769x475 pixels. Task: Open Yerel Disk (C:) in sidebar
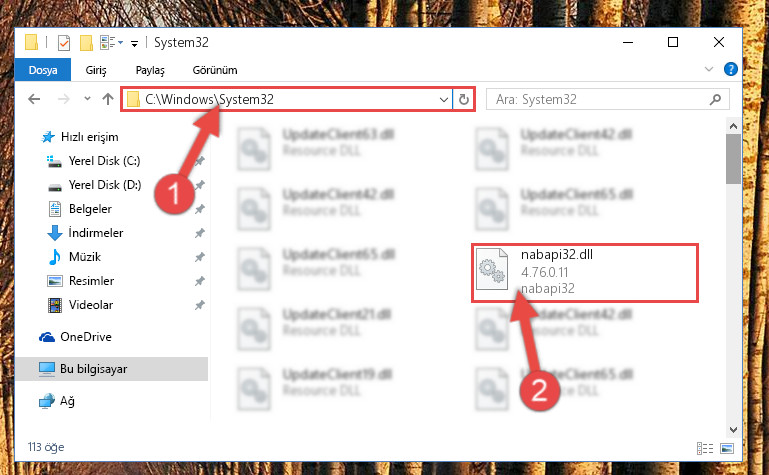(104, 161)
